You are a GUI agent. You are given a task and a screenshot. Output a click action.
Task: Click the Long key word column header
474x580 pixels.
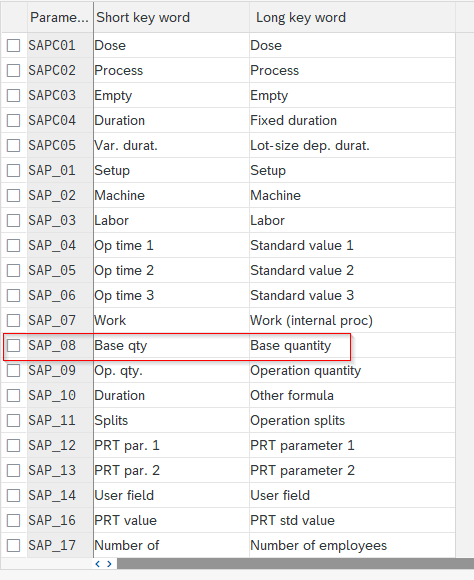(352, 17)
